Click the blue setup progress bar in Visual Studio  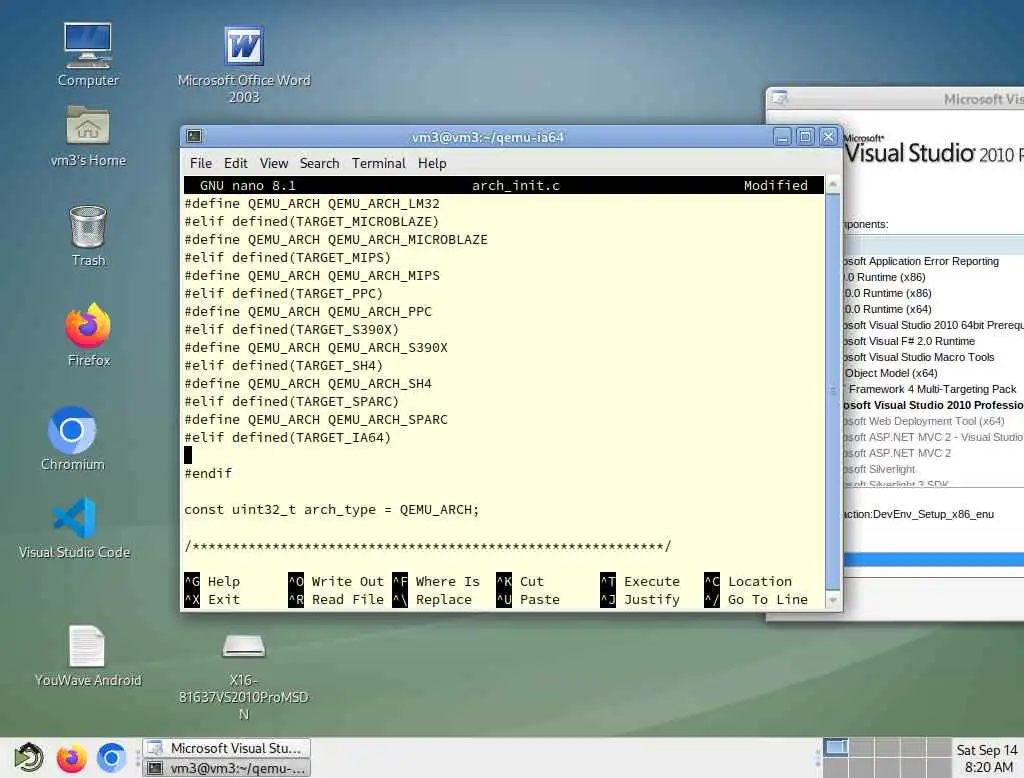point(933,559)
